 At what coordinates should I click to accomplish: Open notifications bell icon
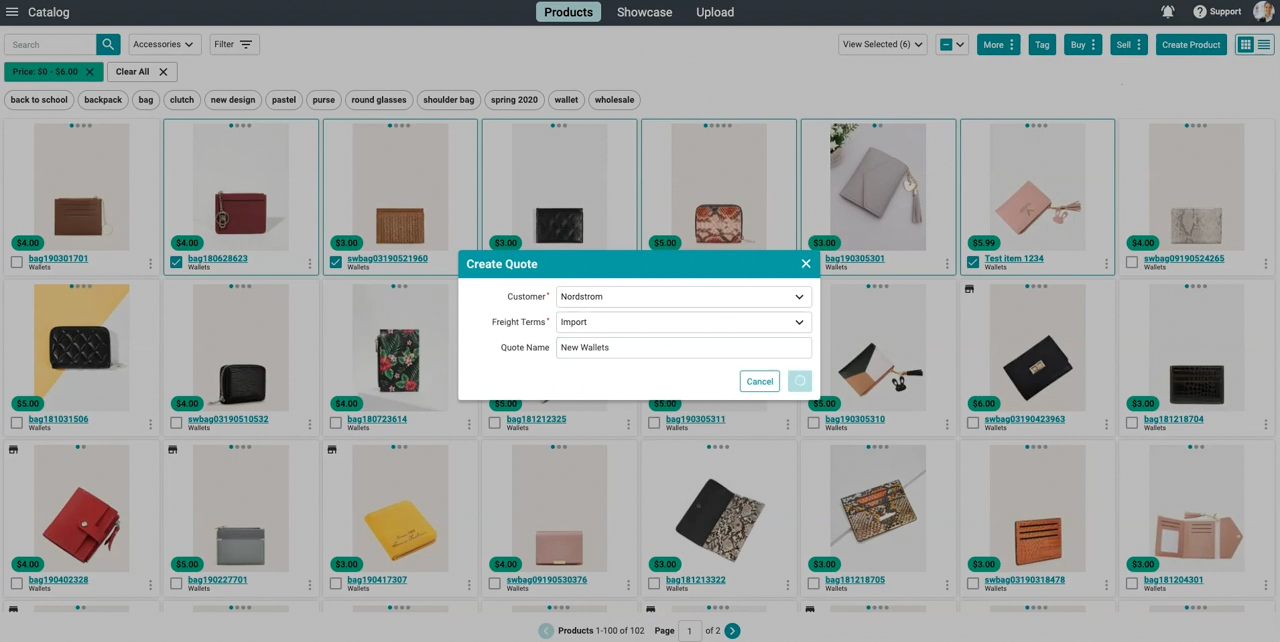(x=1167, y=12)
